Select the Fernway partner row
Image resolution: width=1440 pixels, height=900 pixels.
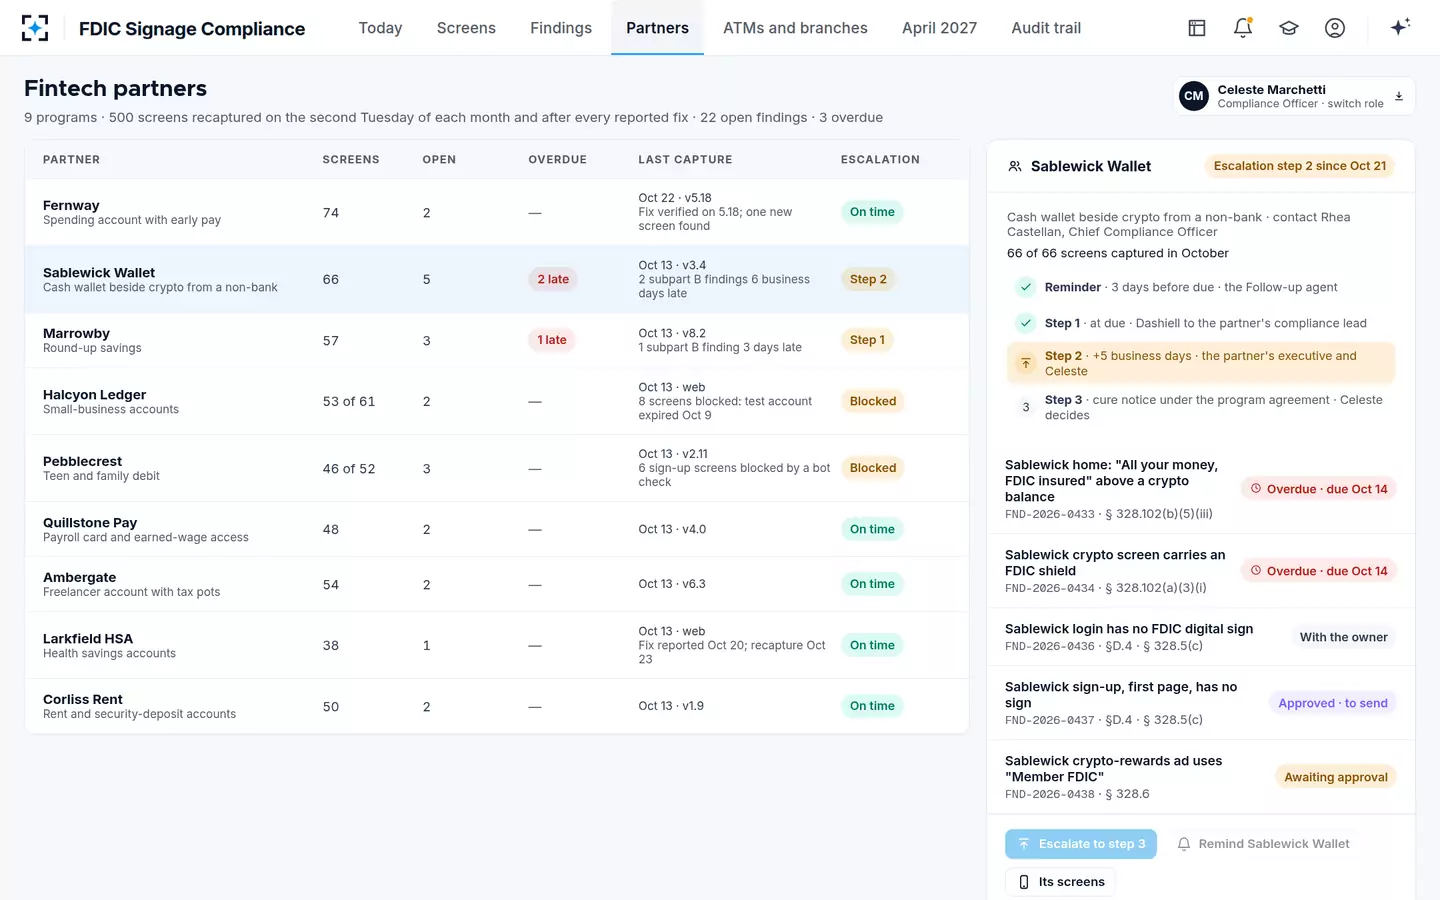497,212
